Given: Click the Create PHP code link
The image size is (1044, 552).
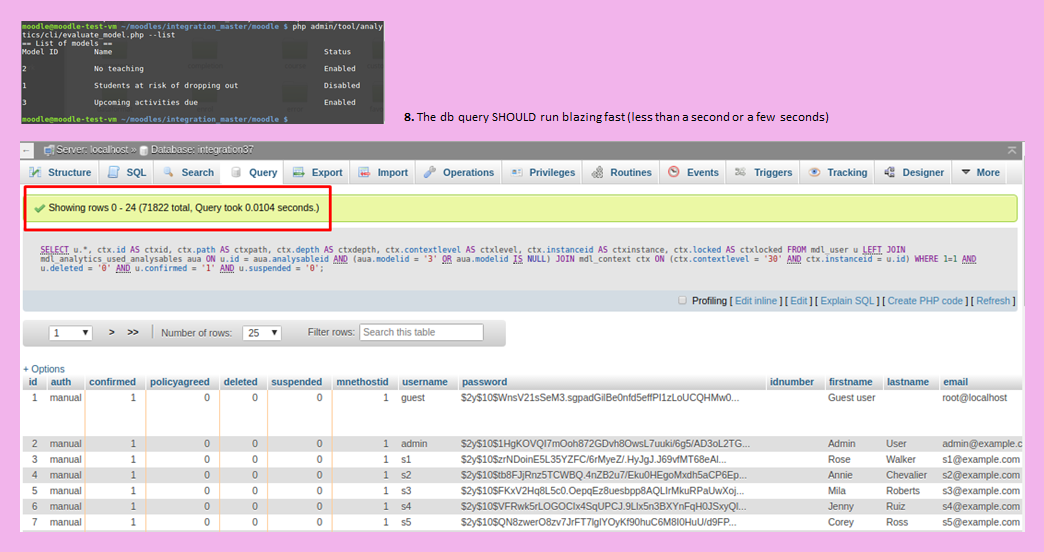Looking at the screenshot, I should click(x=925, y=301).
